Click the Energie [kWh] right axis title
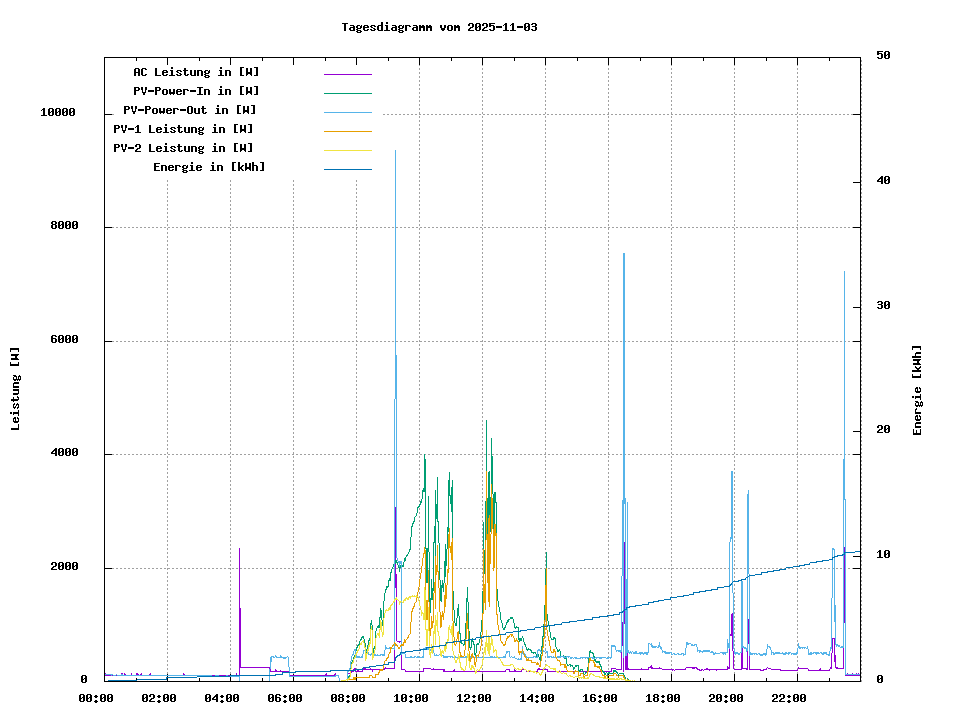 coord(917,390)
